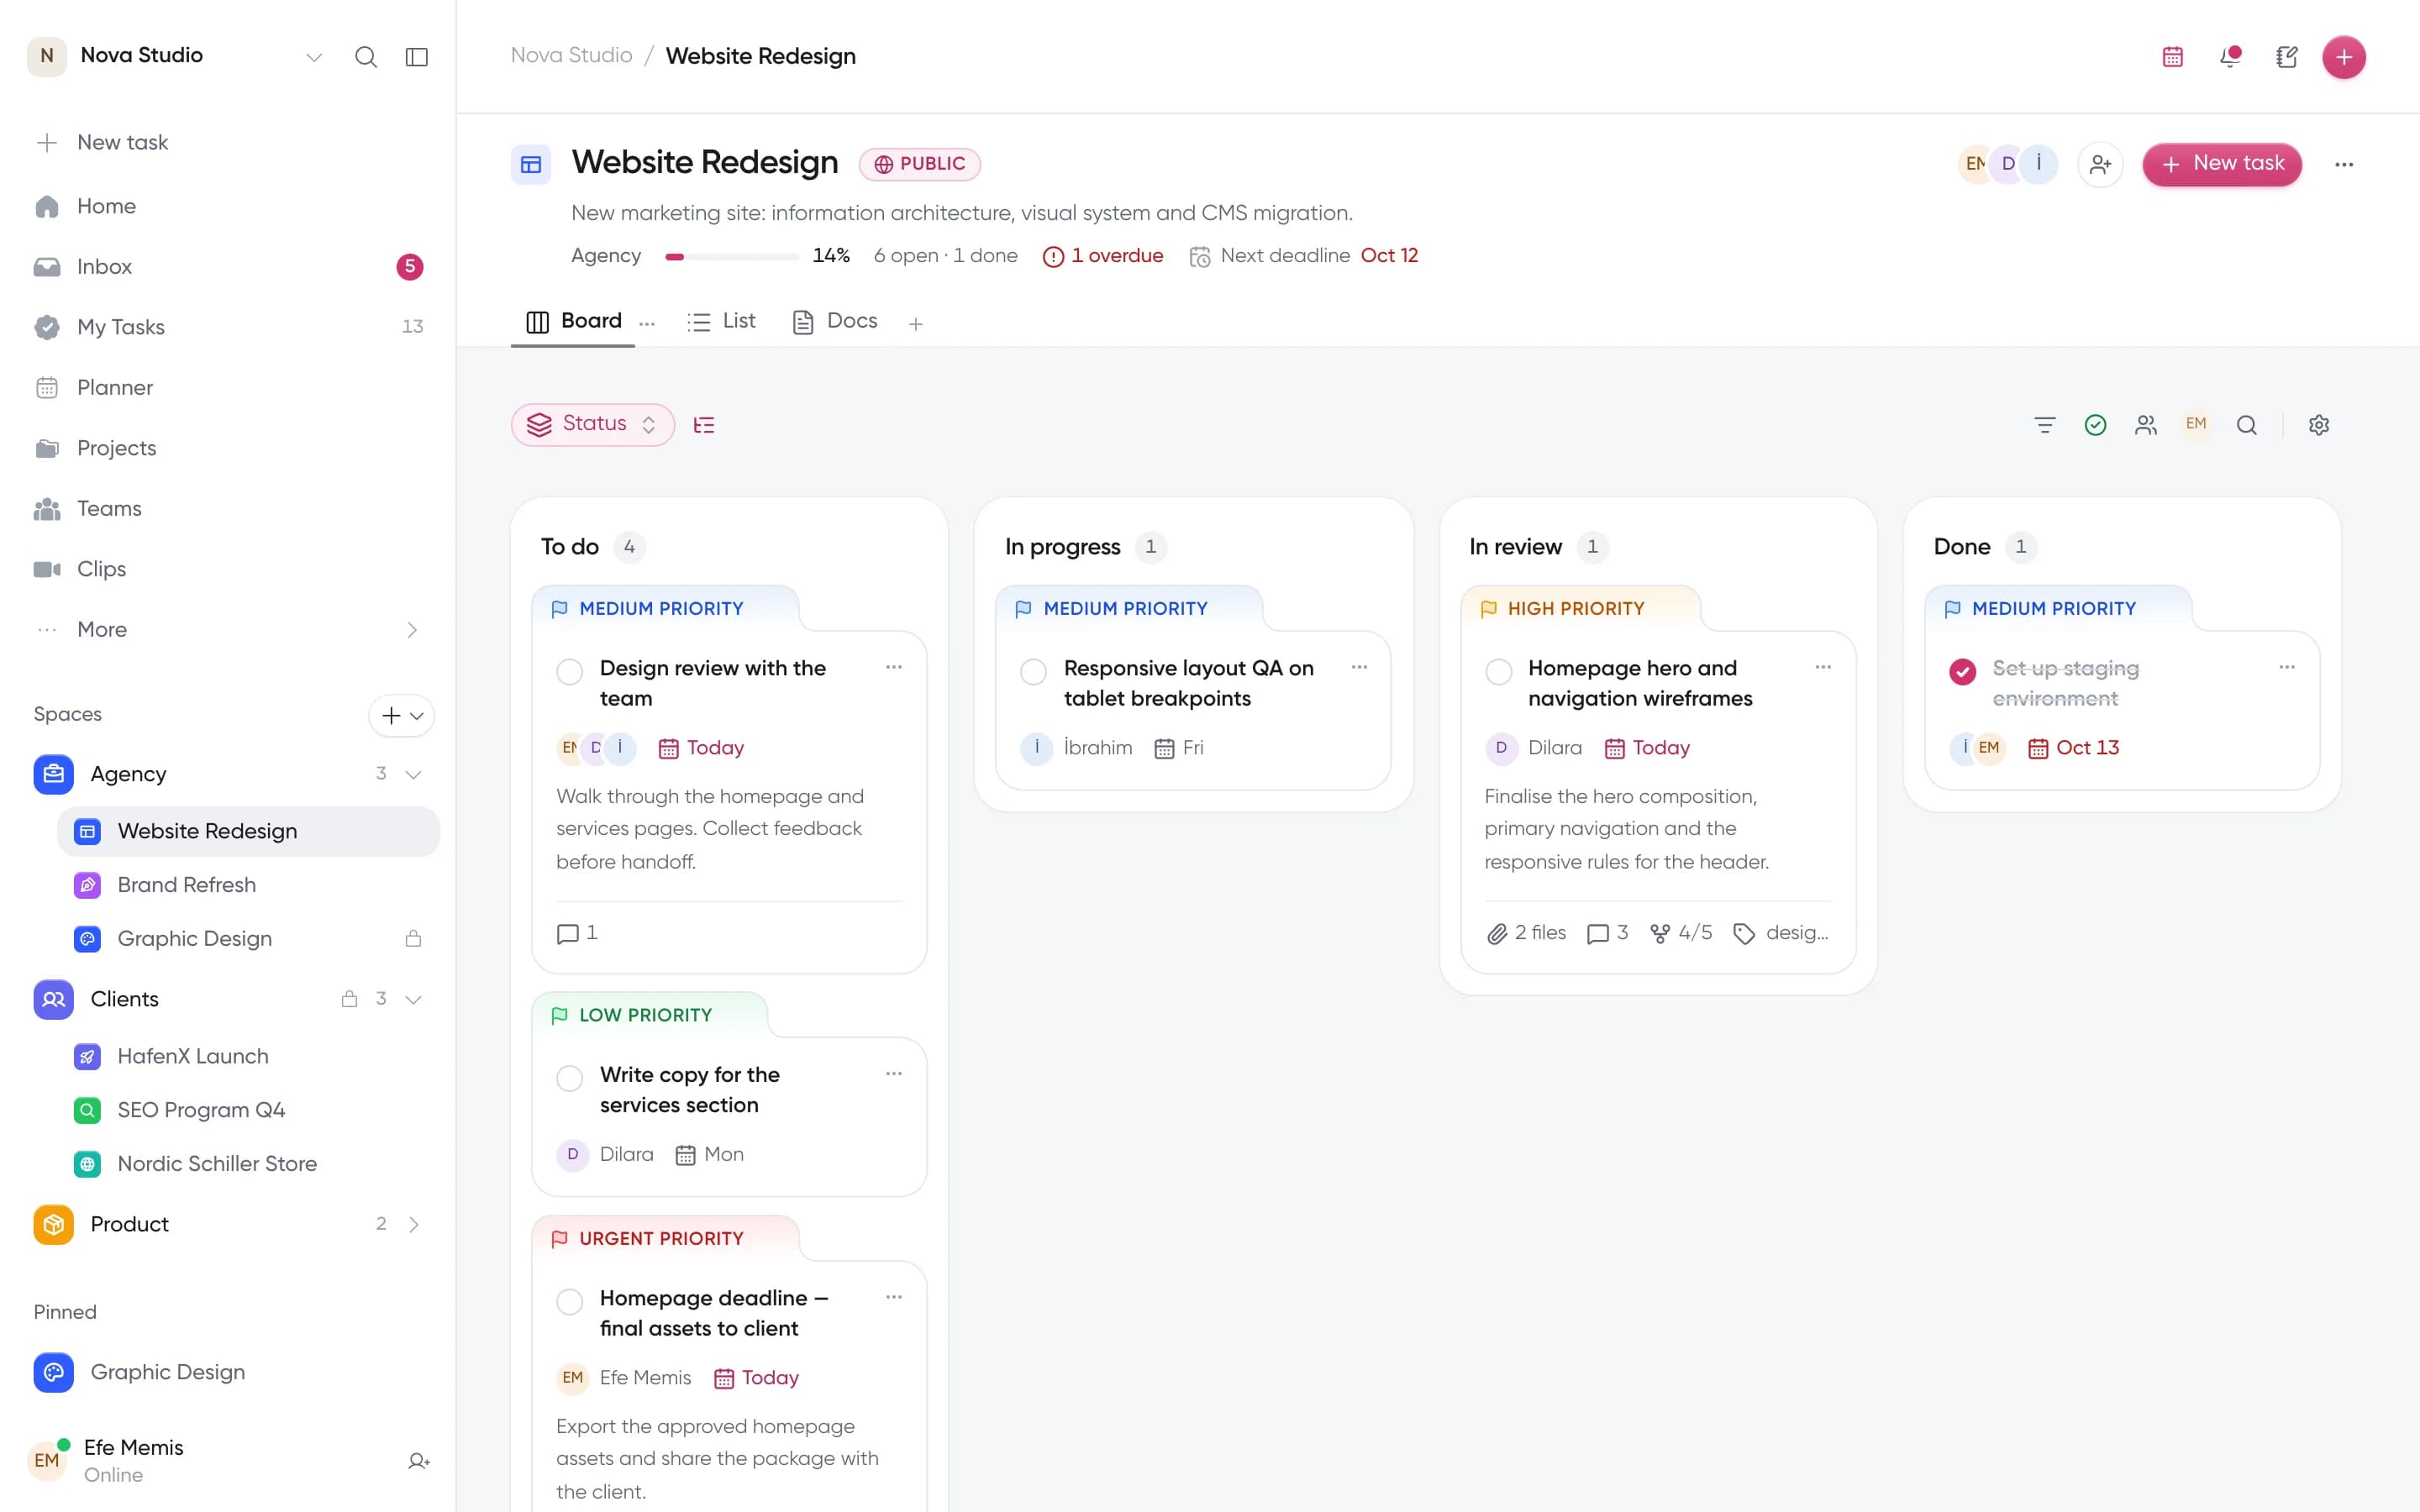This screenshot has width=2420, height=1512.
Task: Open options for Responsive layout QA card
Action: pyautogui.click(x=1358, y=667)
